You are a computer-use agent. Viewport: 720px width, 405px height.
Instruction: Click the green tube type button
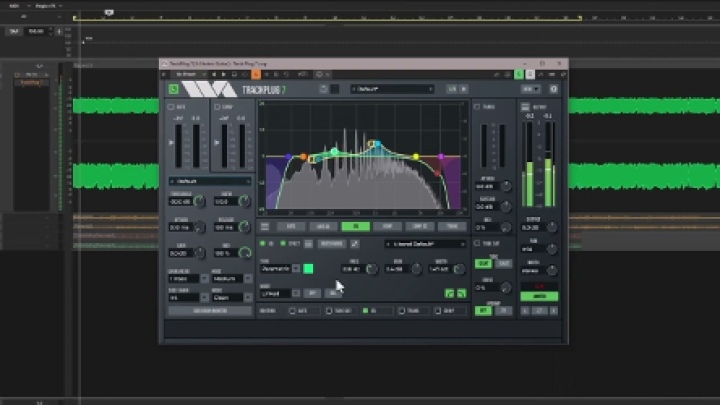(483, 264)
